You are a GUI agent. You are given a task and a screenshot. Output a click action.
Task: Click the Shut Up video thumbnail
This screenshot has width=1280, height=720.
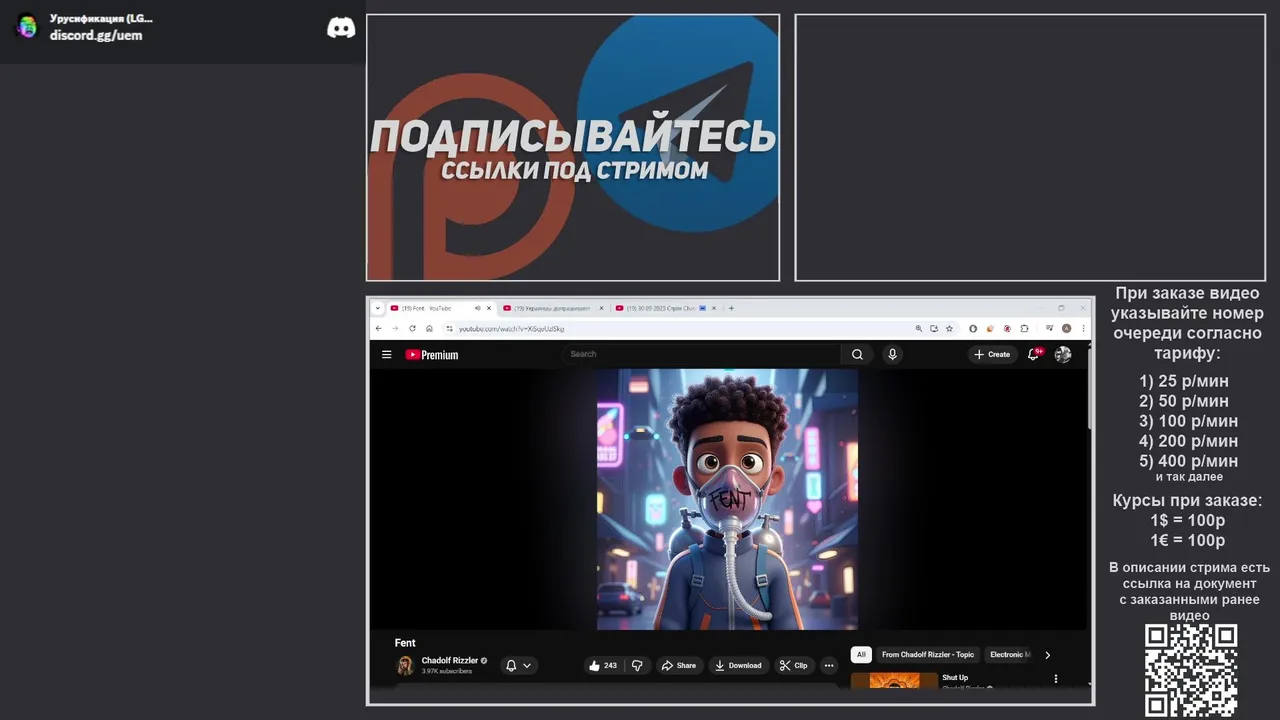click(894, 680)
